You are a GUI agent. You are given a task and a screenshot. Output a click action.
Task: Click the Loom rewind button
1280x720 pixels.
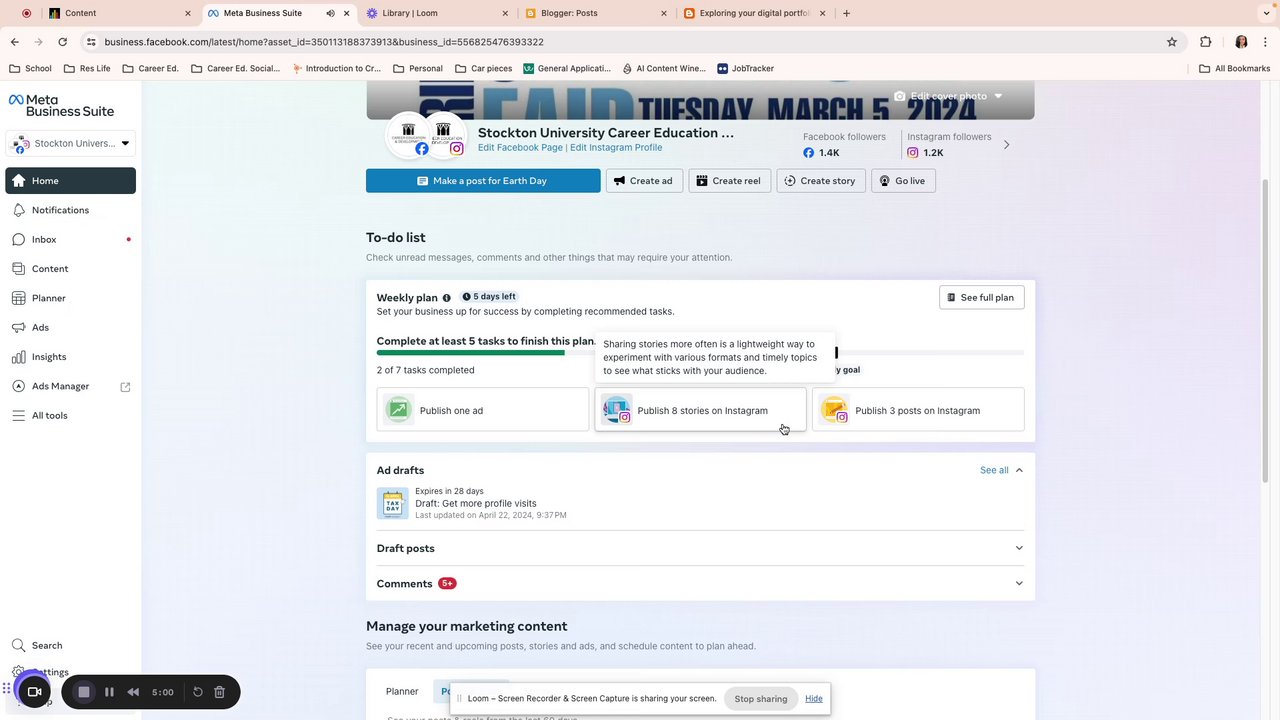click(x=133, y=692)
